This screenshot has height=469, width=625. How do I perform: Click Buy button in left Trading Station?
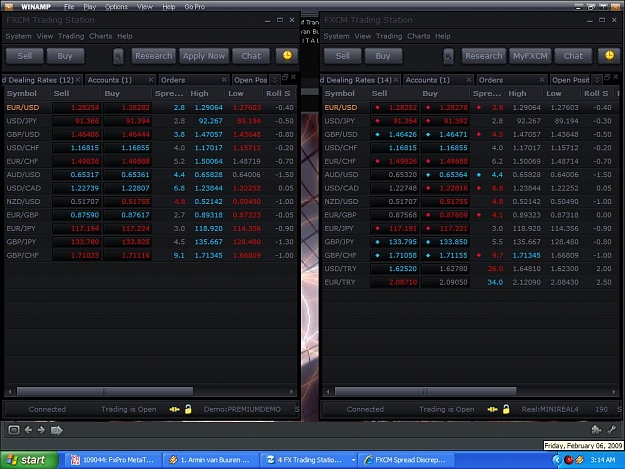65,56
